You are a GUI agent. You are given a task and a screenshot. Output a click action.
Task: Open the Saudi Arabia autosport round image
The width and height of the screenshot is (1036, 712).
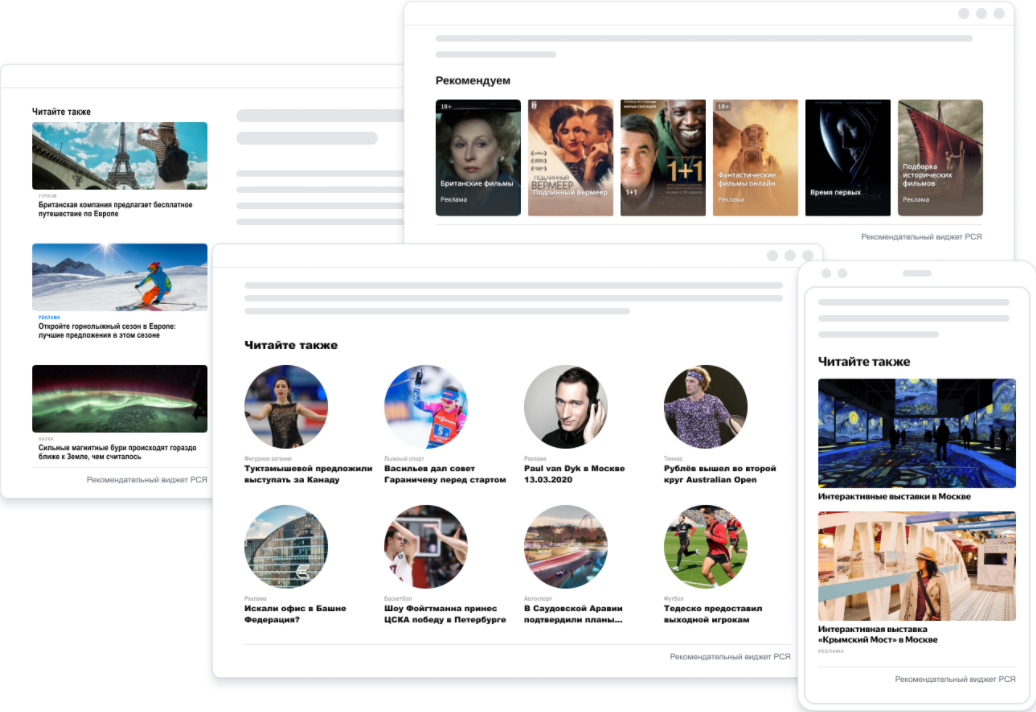tap(566, 546)
